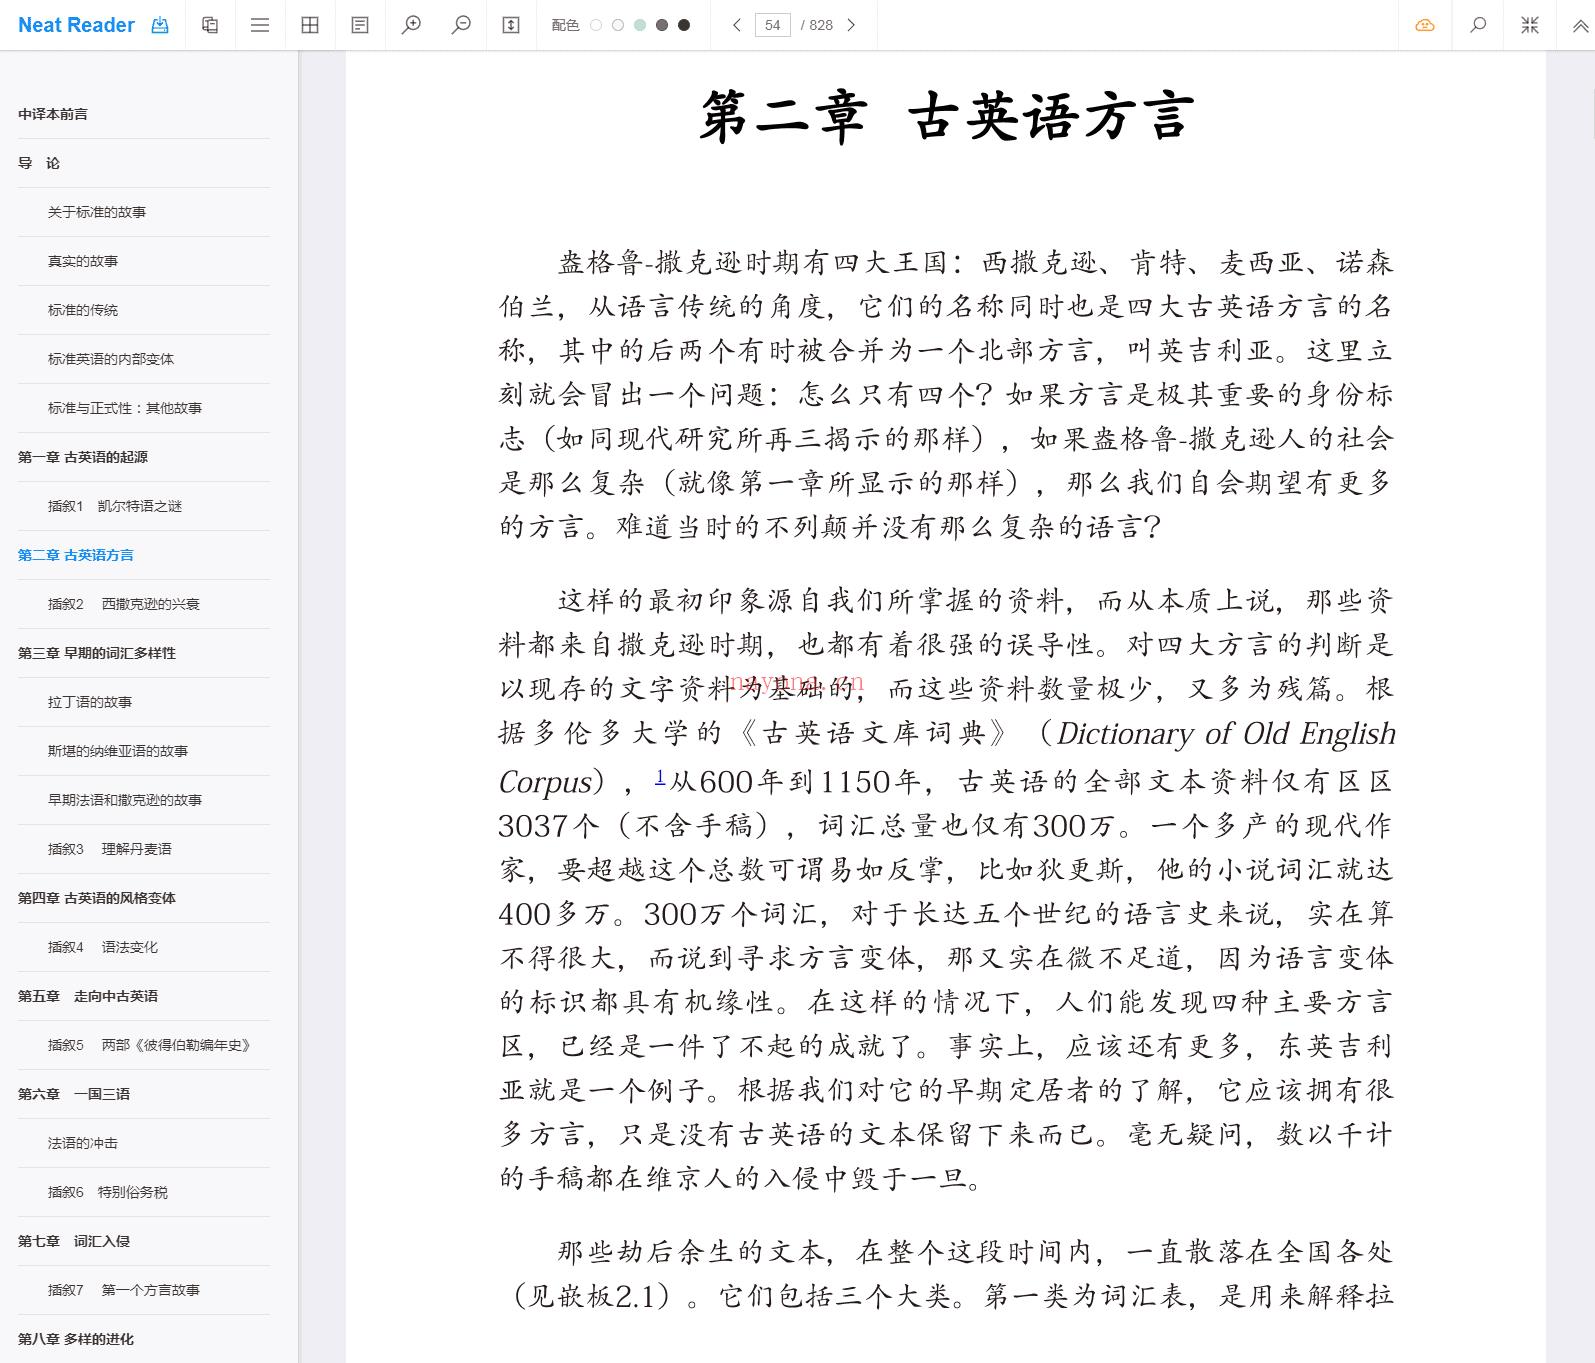Viewport: 1595px width, 1363px height.
Task: Click footnote 1 link after Corpus
Action: (x=660, y=776)
